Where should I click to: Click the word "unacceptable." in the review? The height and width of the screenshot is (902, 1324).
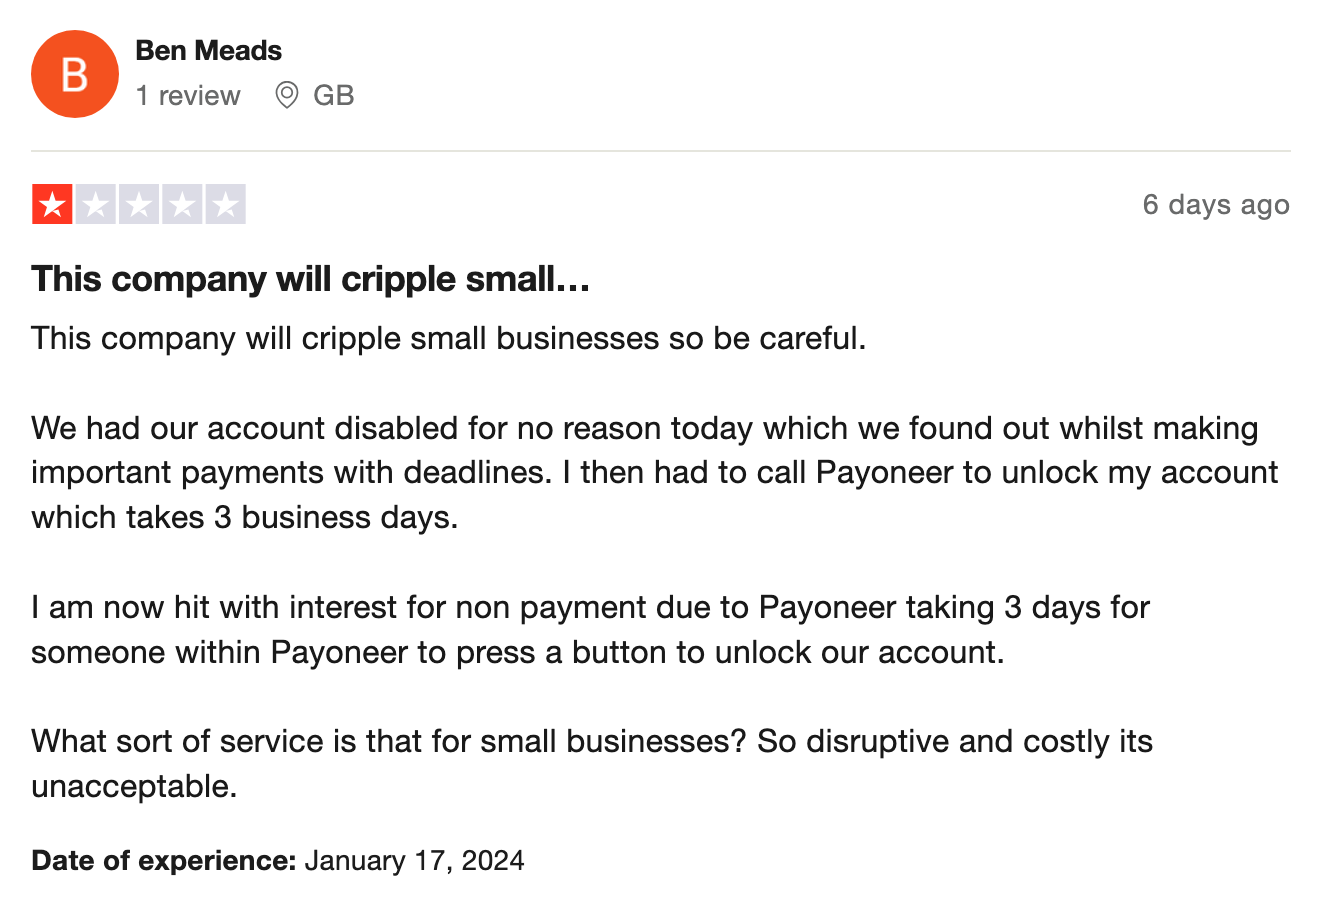(x=134, y=787)
